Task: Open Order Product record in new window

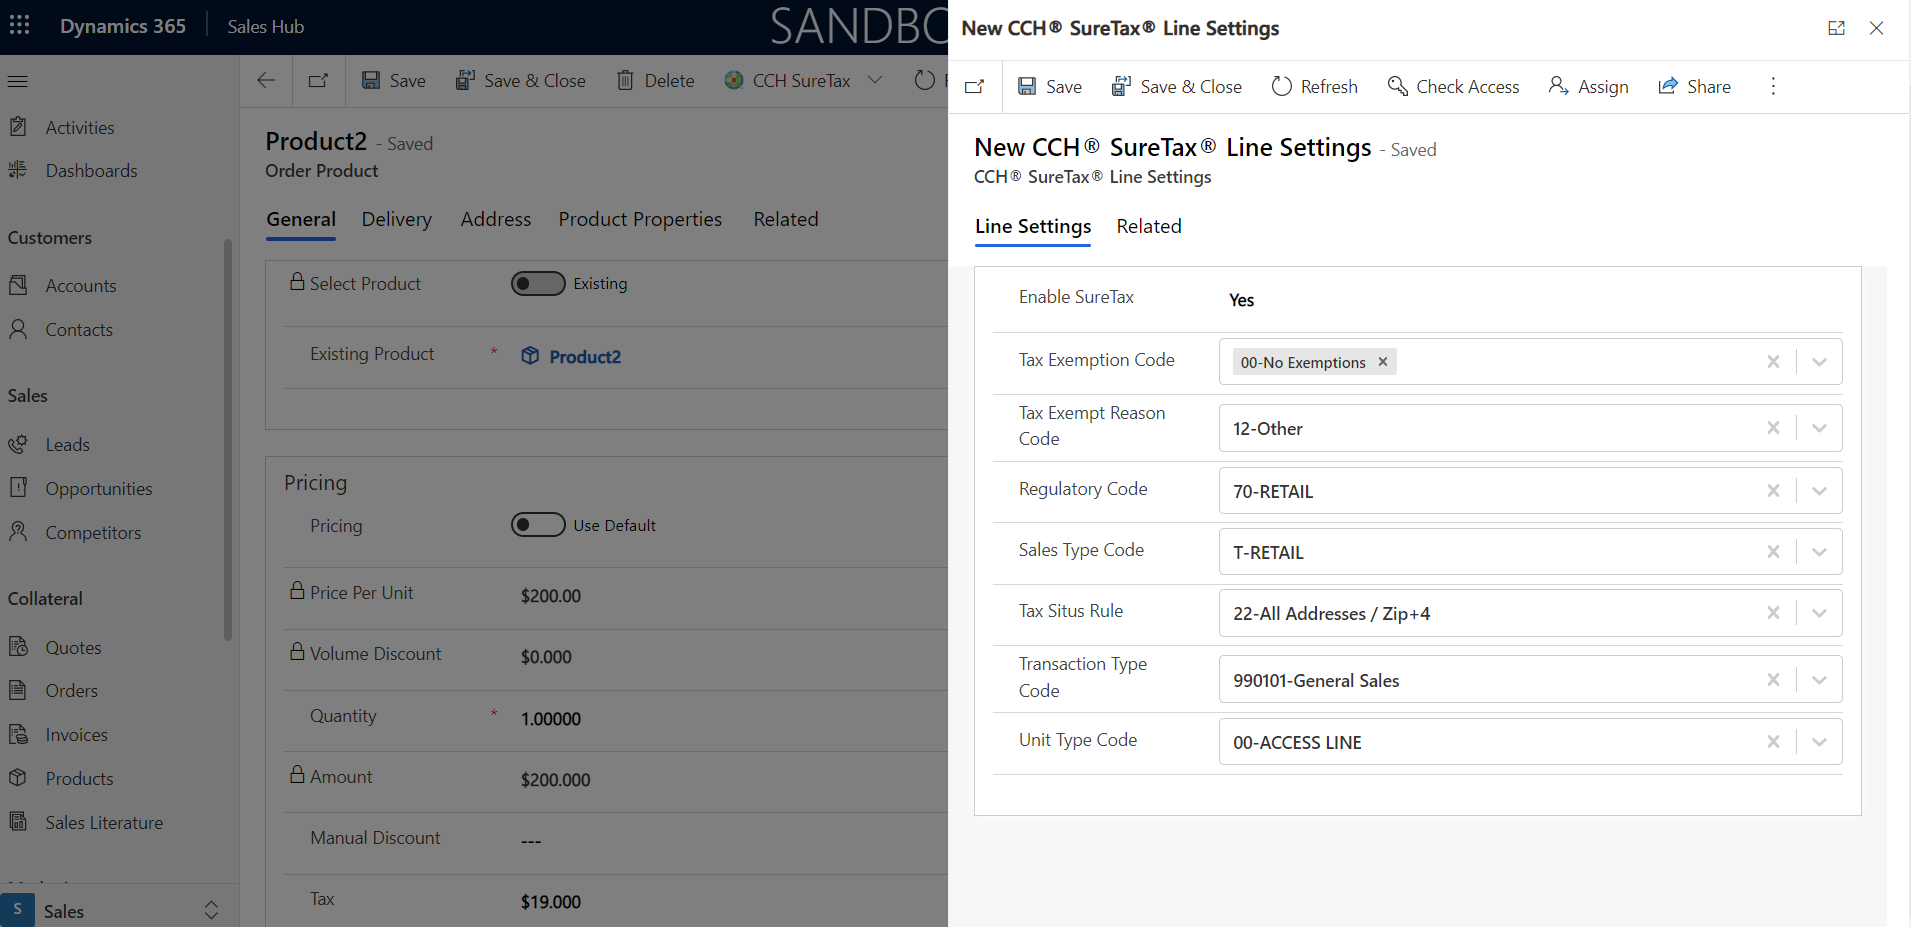Action: click(x=318, y=81)
